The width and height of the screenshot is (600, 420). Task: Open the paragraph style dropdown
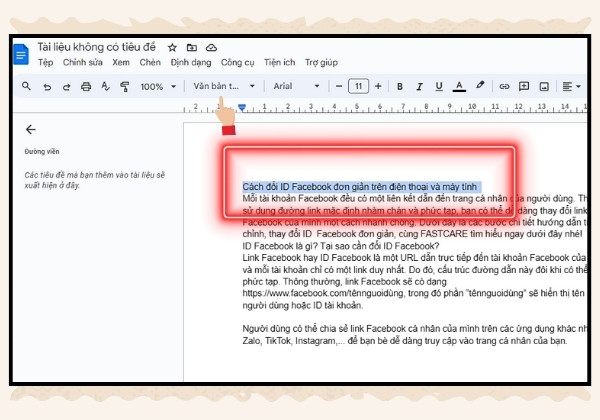(x=224, y=86)
